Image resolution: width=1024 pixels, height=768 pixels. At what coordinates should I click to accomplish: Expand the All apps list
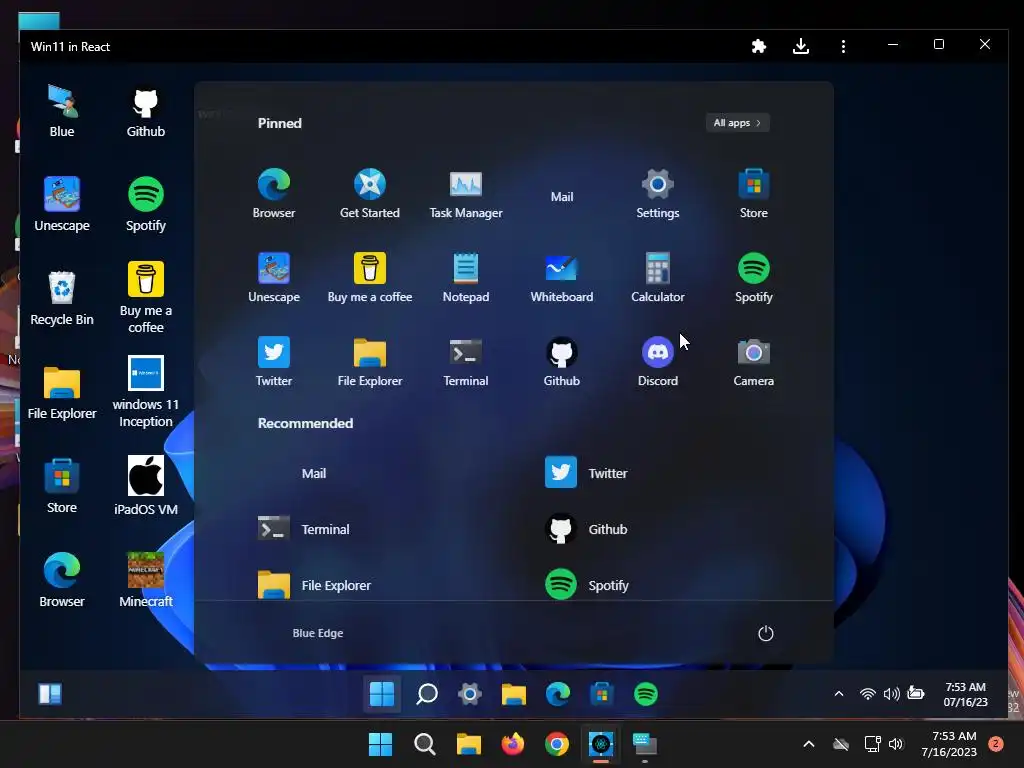pyautogui.click(x=737, y=123)
